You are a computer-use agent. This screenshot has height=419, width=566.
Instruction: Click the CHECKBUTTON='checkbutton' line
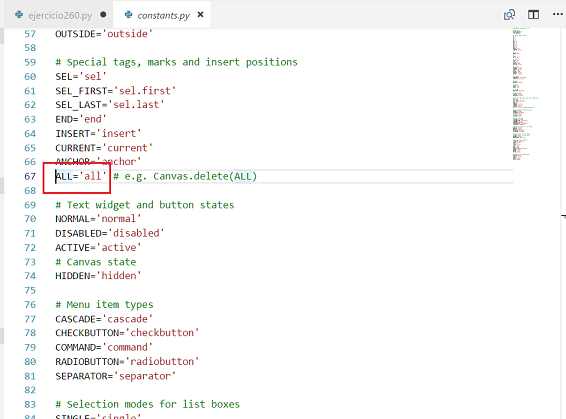(x=127, y=333)
